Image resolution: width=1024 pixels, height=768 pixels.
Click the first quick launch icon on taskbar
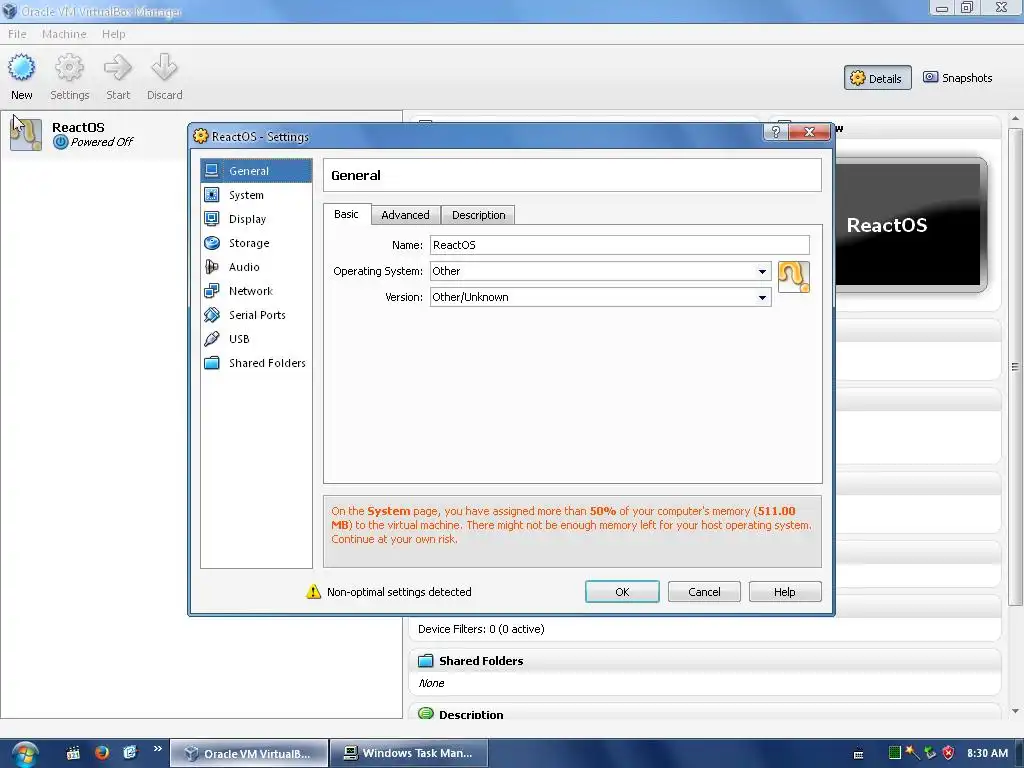[x=73, y=753]
